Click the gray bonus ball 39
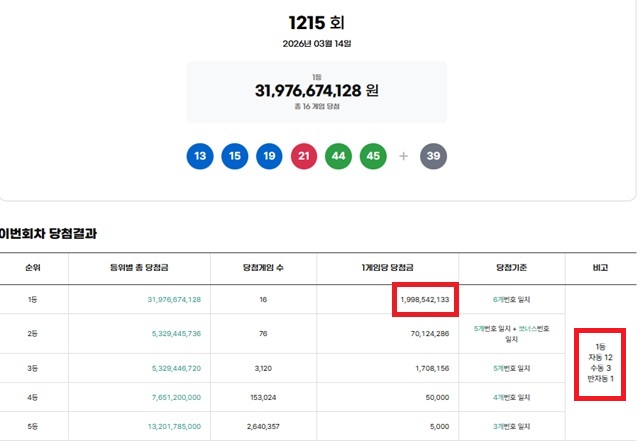The width and height of the screenshot is (640, 441). (435, 156)
